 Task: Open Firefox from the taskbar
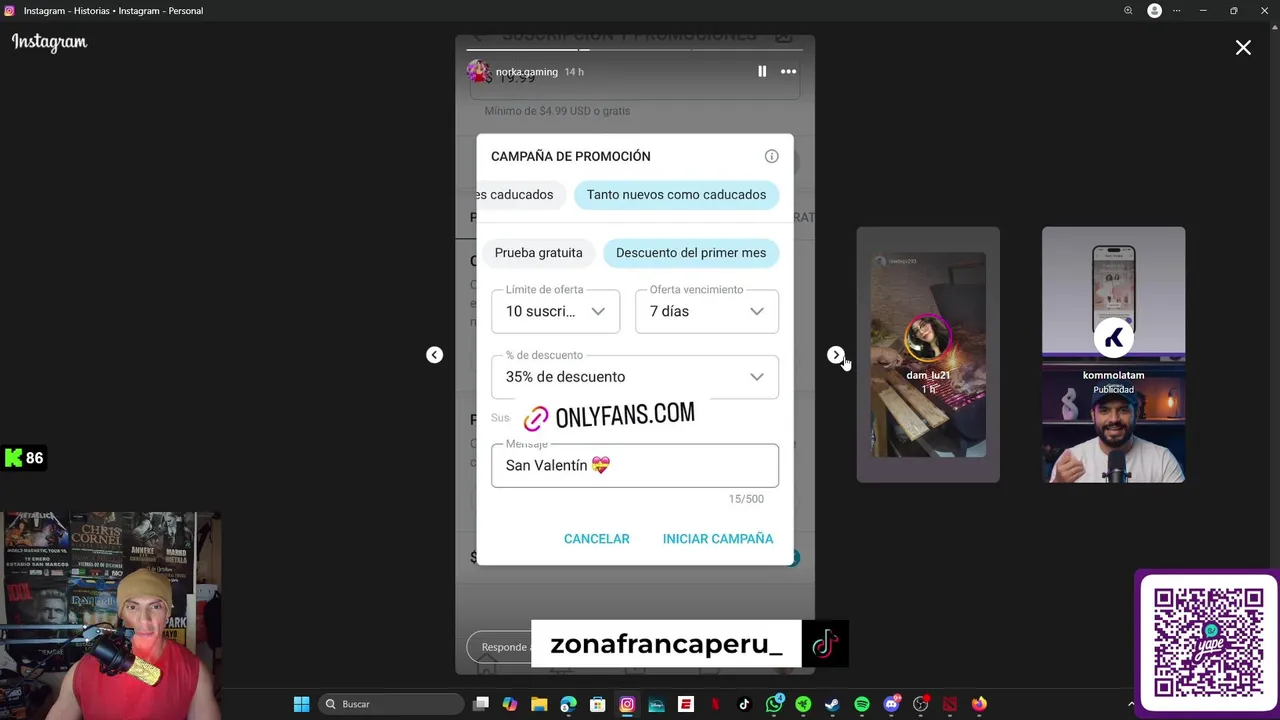979,704
